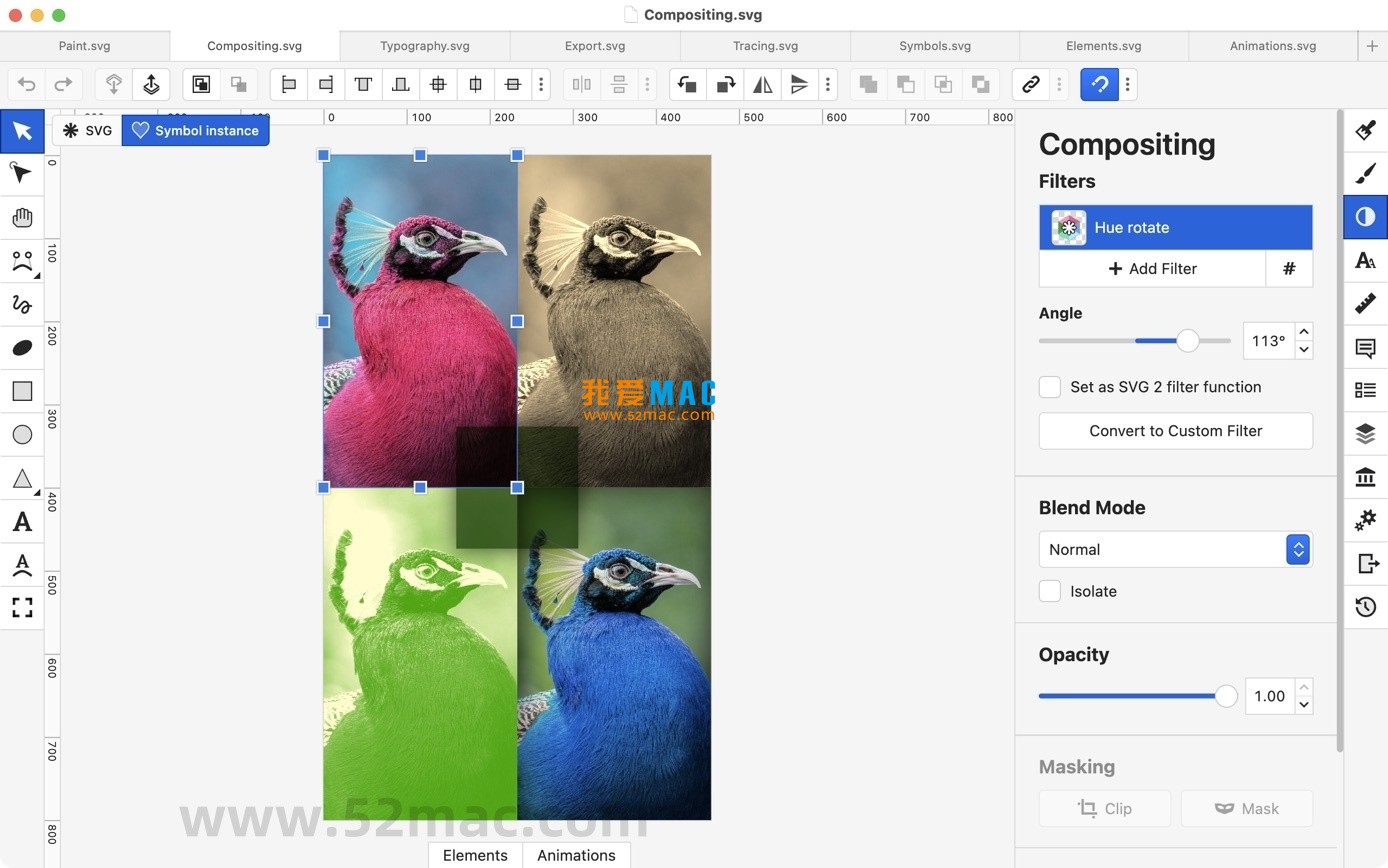Viewport: 1388px width, 868px height.
Task: Click the Rotate clockwise icon
Action: click(x=725, y=85)
